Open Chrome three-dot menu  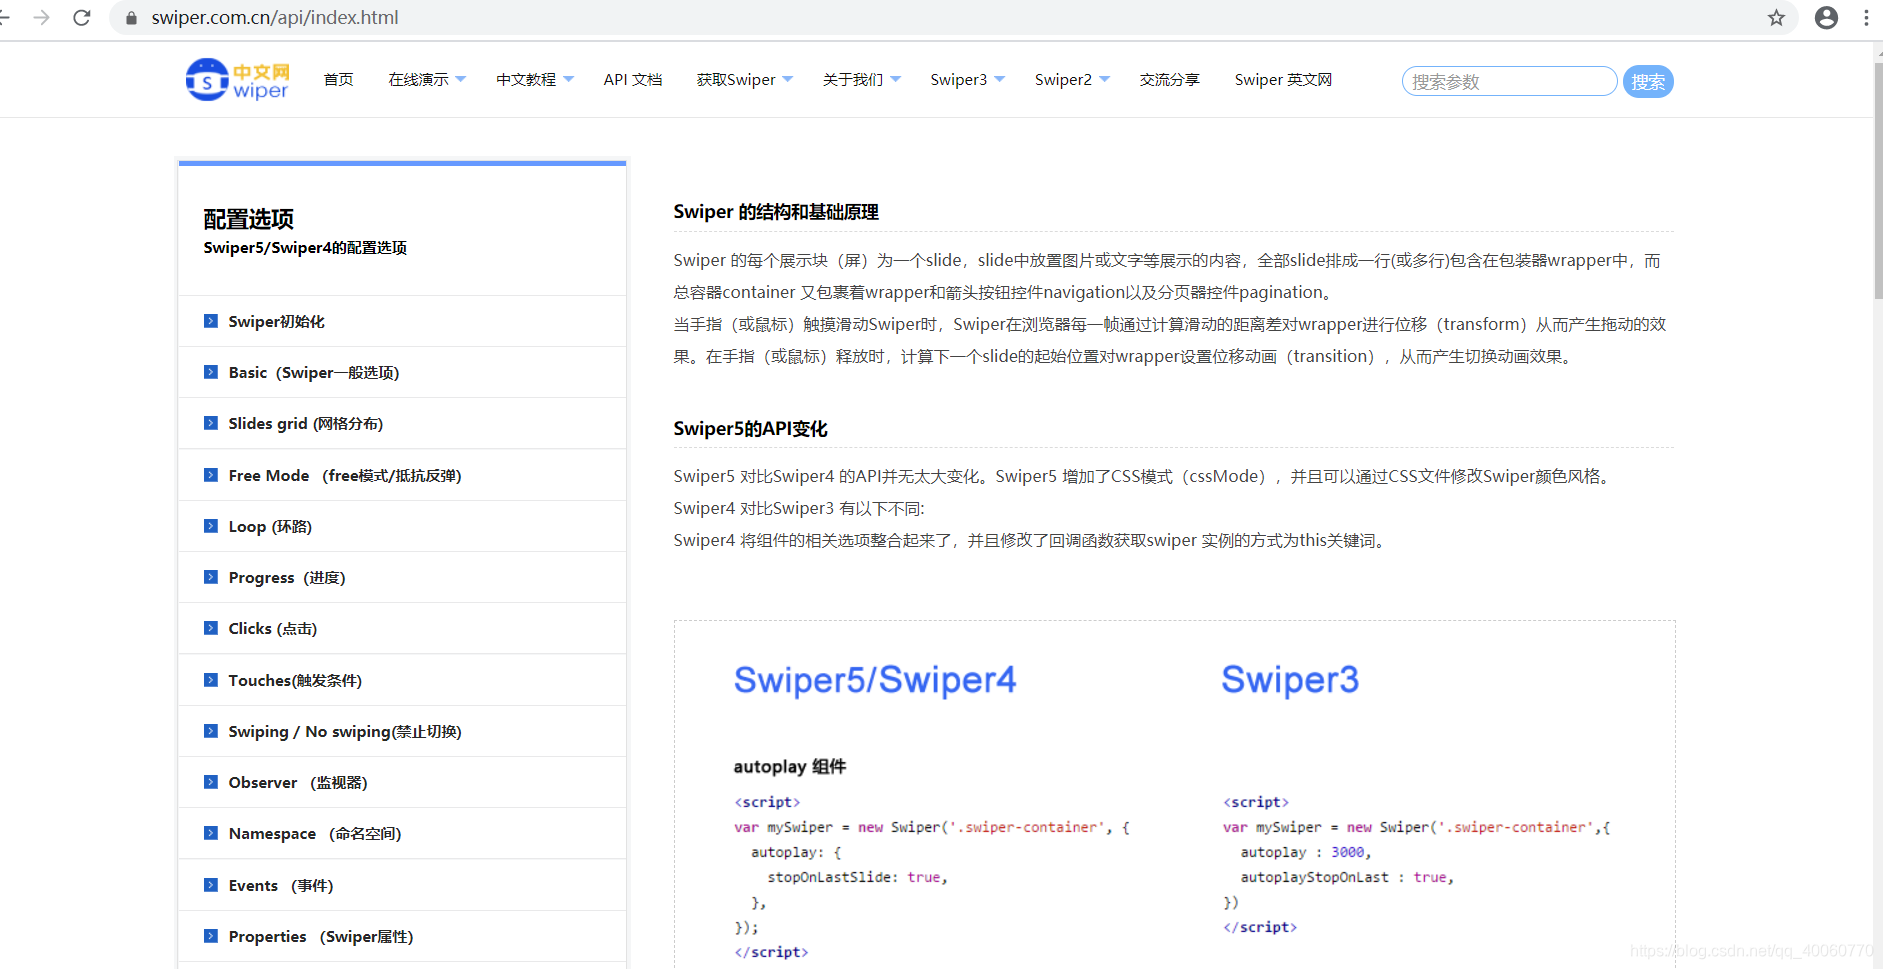[x=1866, y=17]
